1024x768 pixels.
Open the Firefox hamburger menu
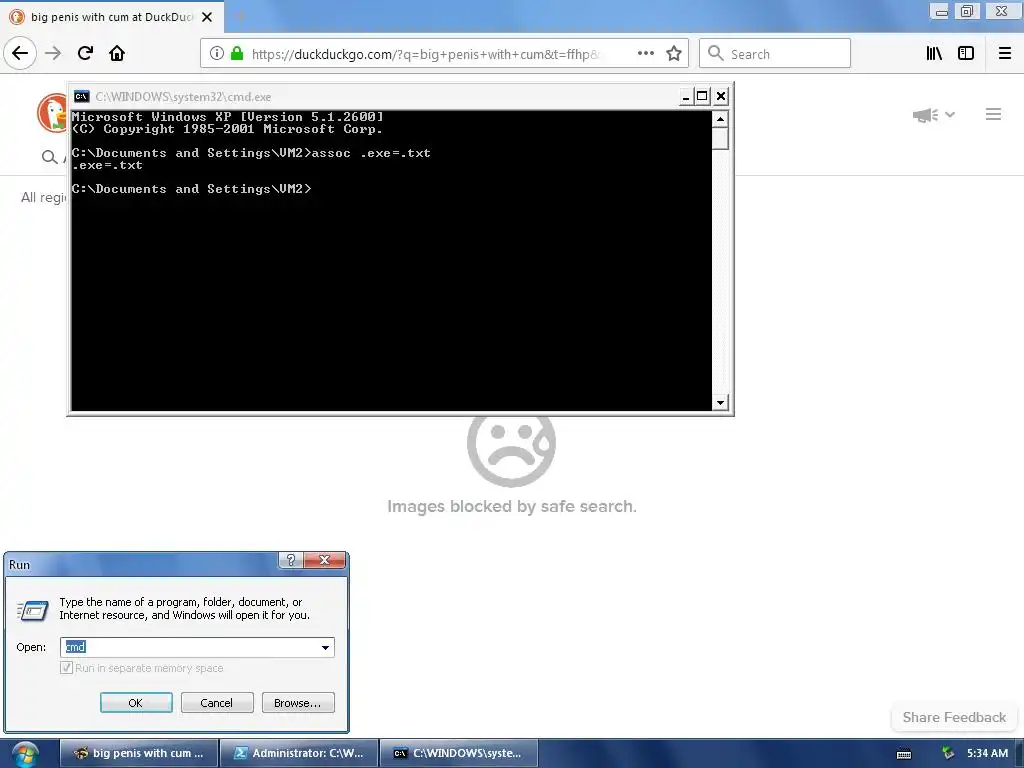(1005, 54)
